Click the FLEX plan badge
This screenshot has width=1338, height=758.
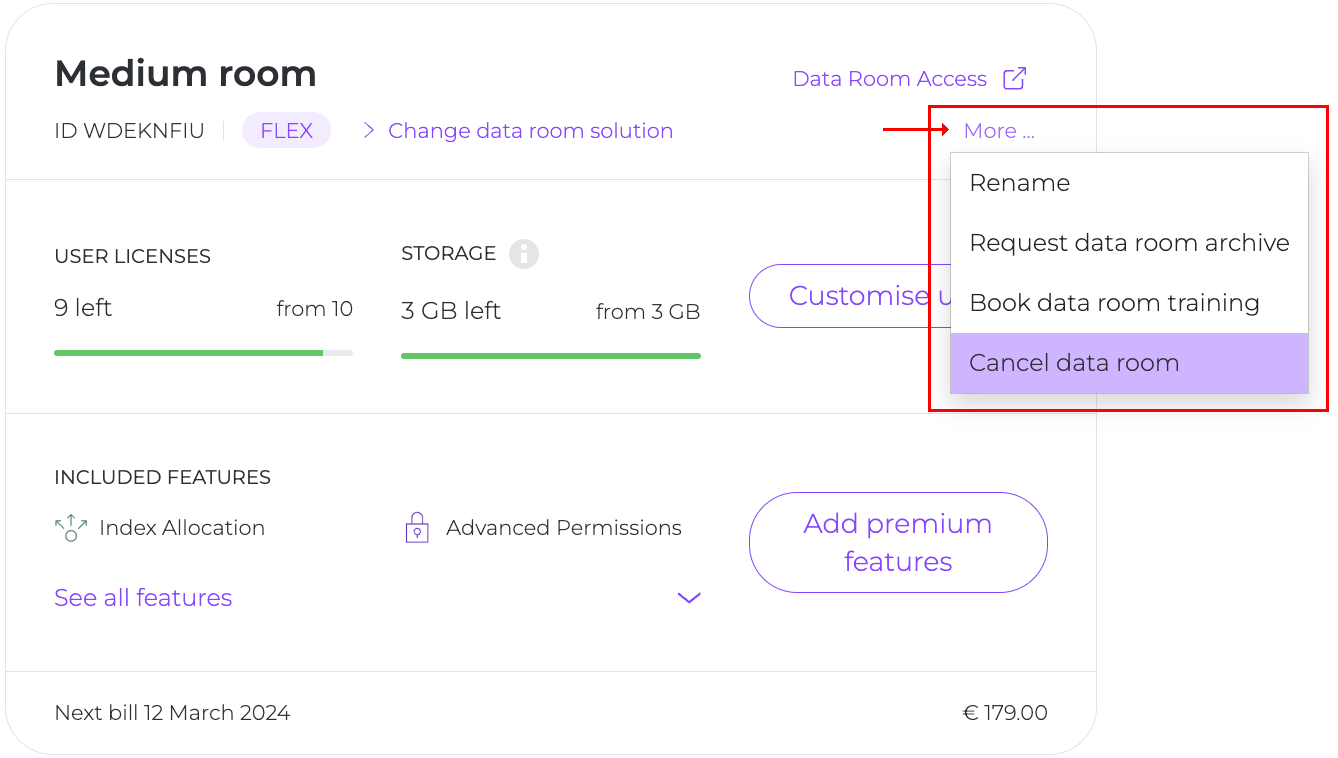pos(286,131)
